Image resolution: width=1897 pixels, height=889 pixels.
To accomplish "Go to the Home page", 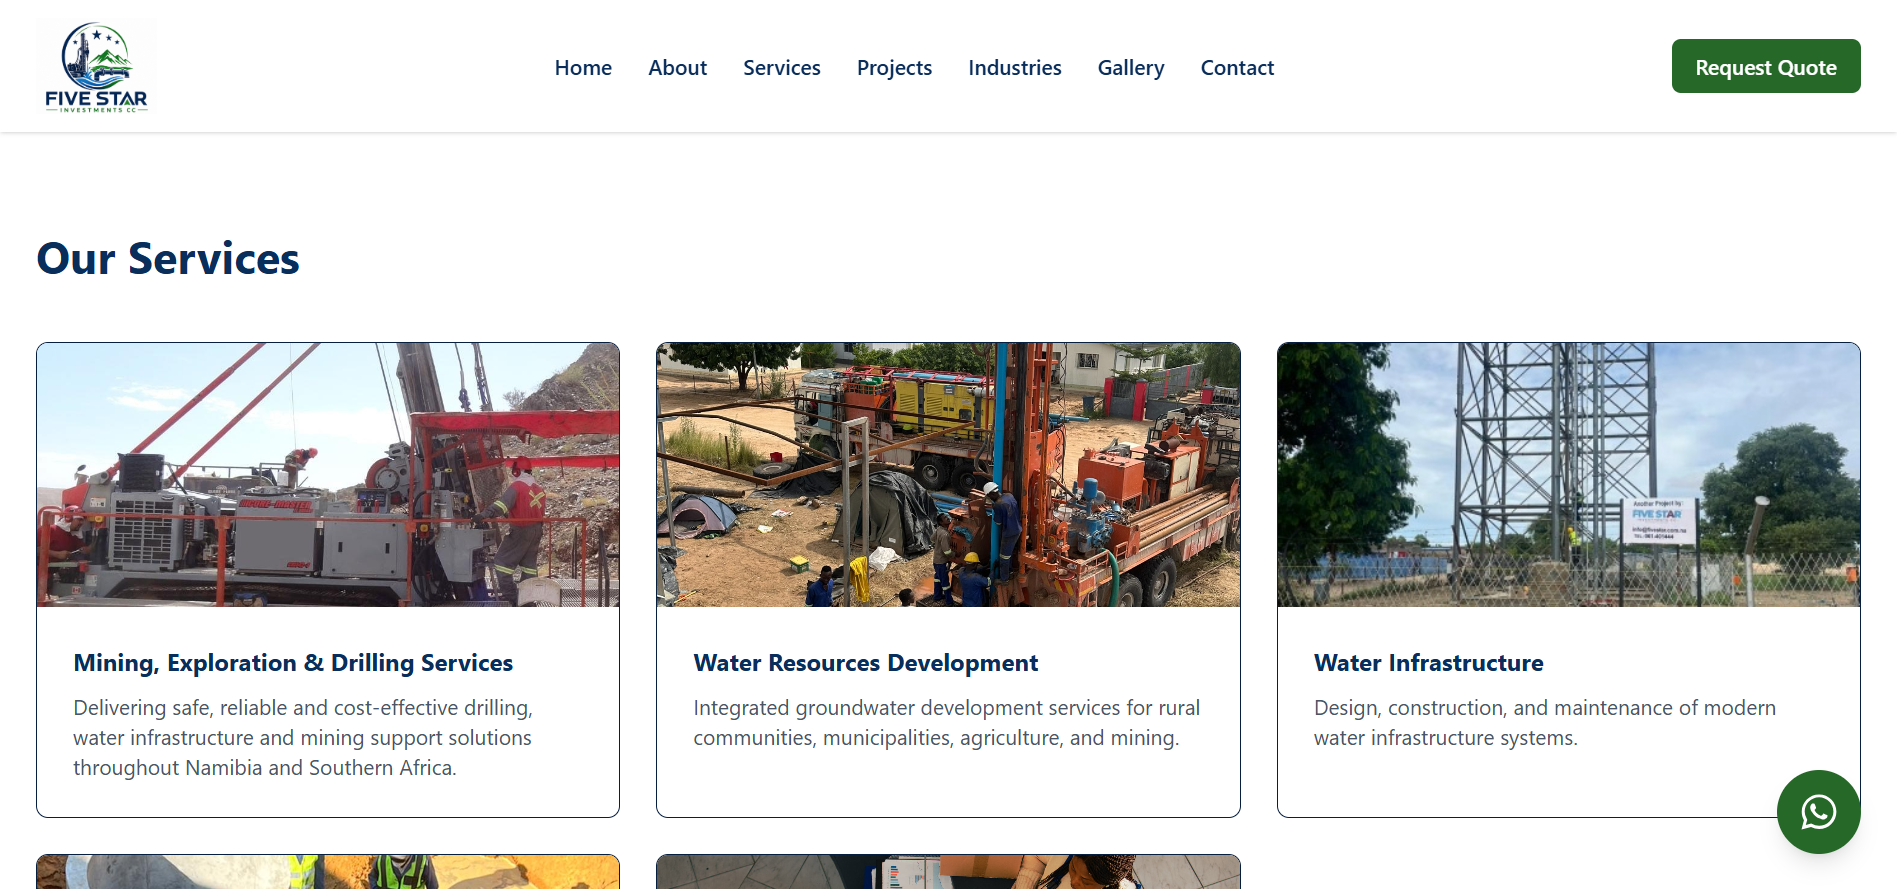I will click(x=583, y=68).
